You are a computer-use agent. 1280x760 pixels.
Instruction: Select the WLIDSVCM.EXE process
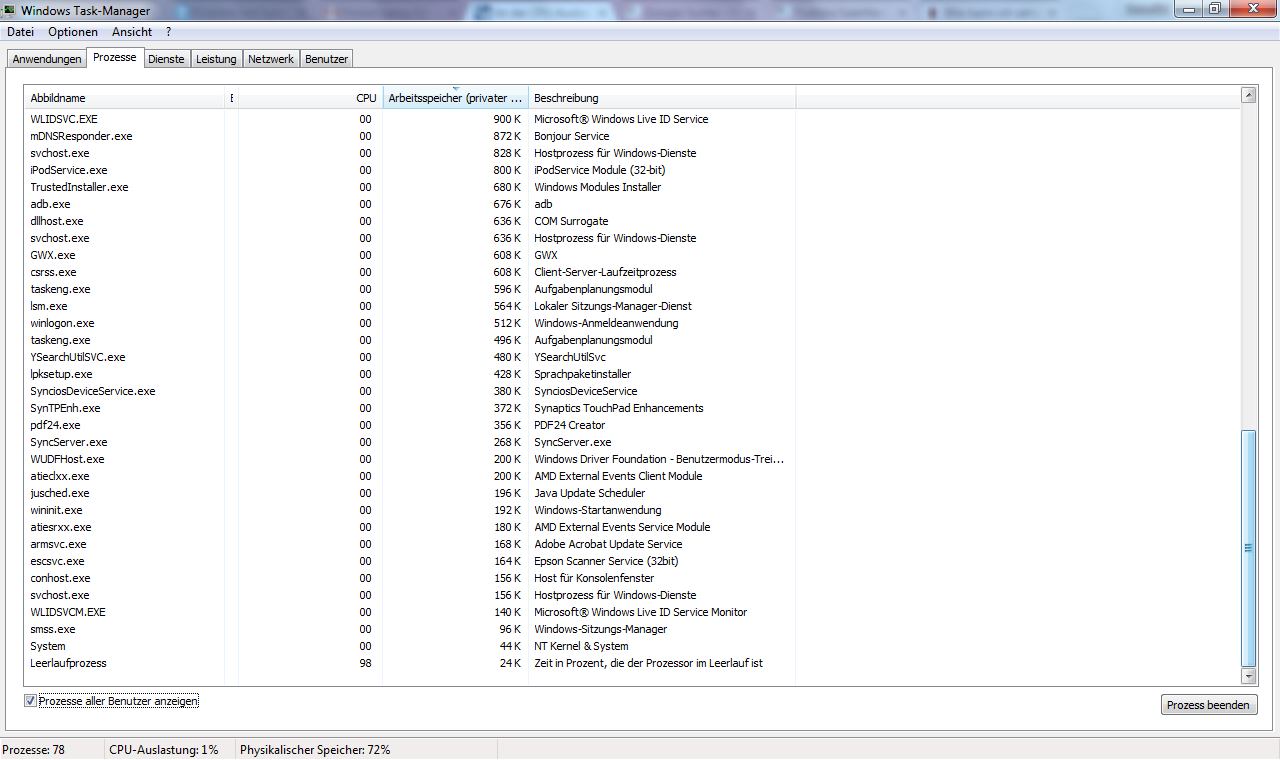click(68, 612)
